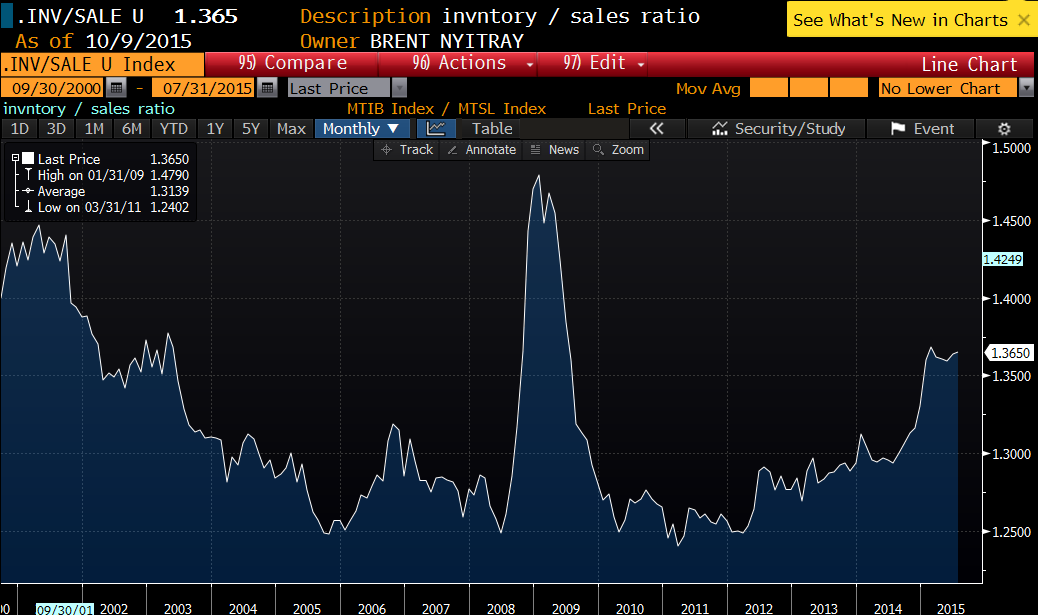Switch to line chart view icon
This screenshot has width=1038, height=615.
[x=435, y=128]
